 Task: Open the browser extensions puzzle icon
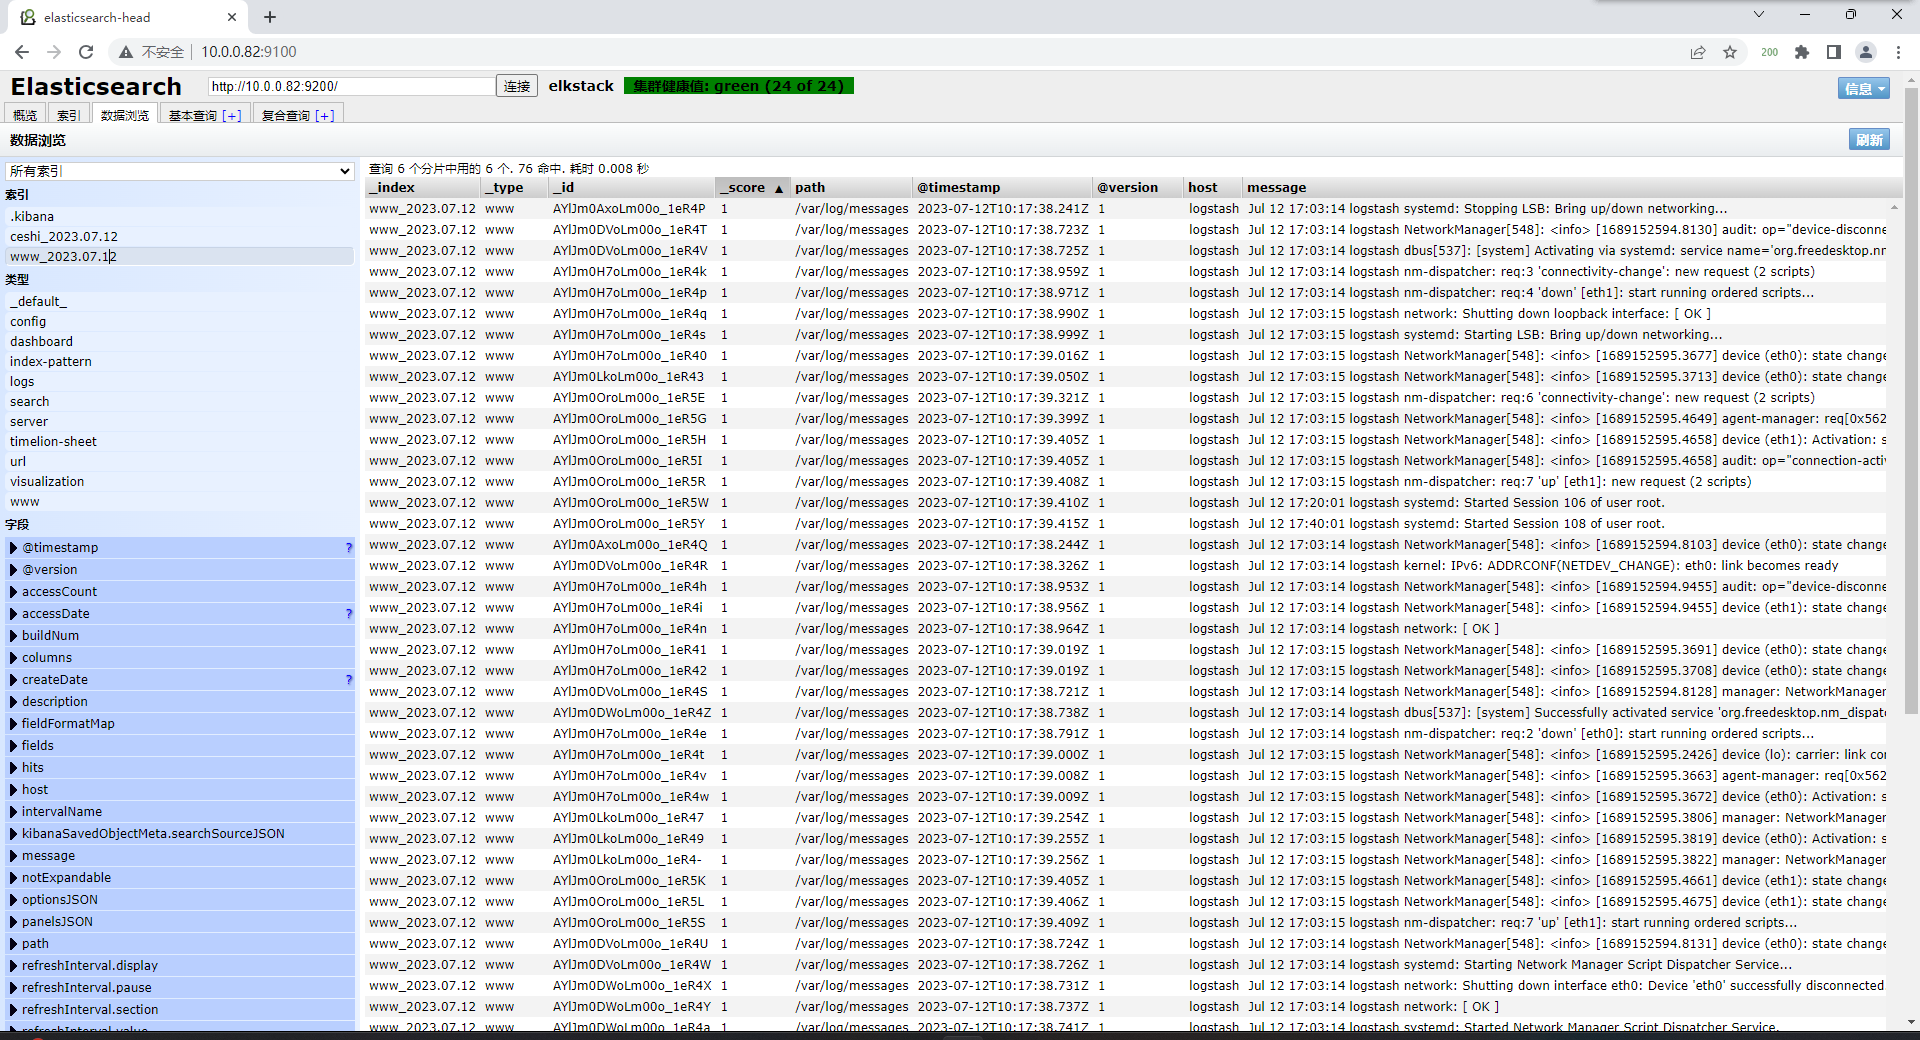tap(1802, 52)
